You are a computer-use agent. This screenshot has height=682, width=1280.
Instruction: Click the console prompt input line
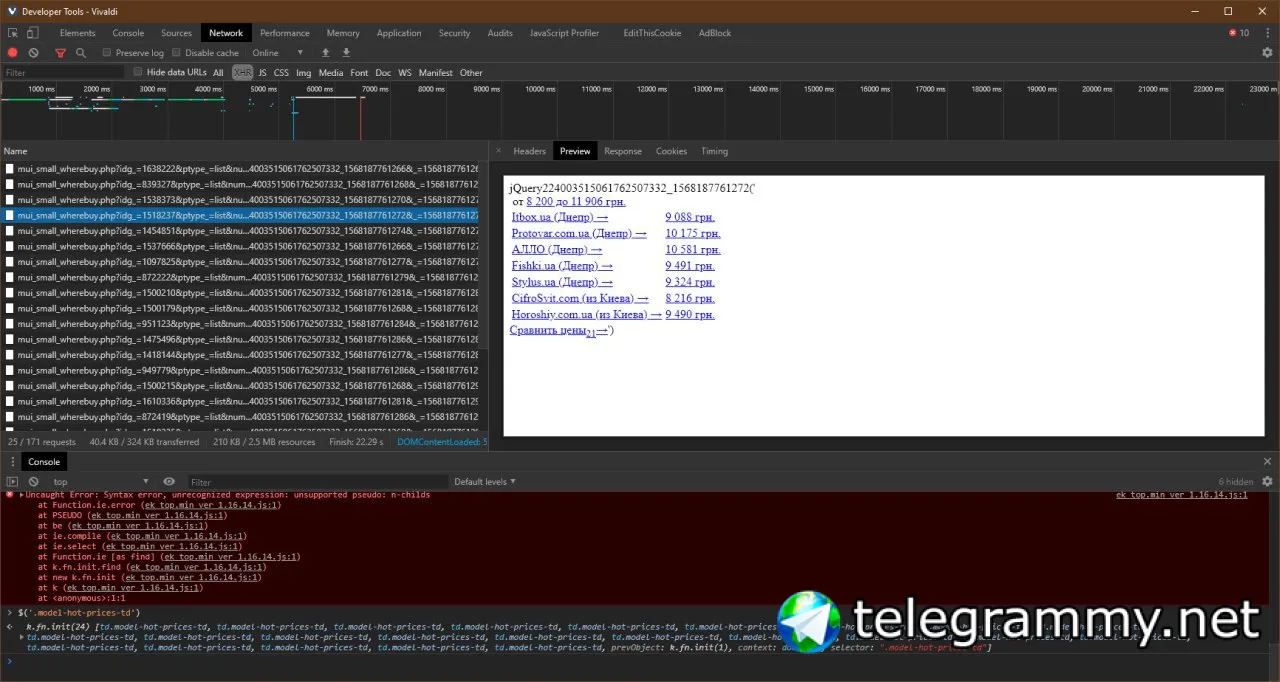[x=640, y=661]
